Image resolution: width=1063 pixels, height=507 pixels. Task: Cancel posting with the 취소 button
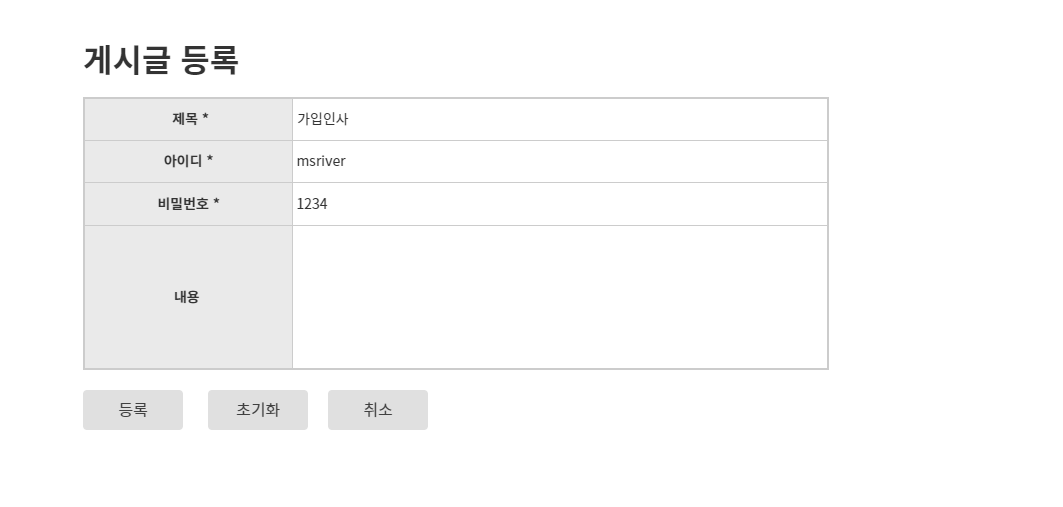coord(378,410)
